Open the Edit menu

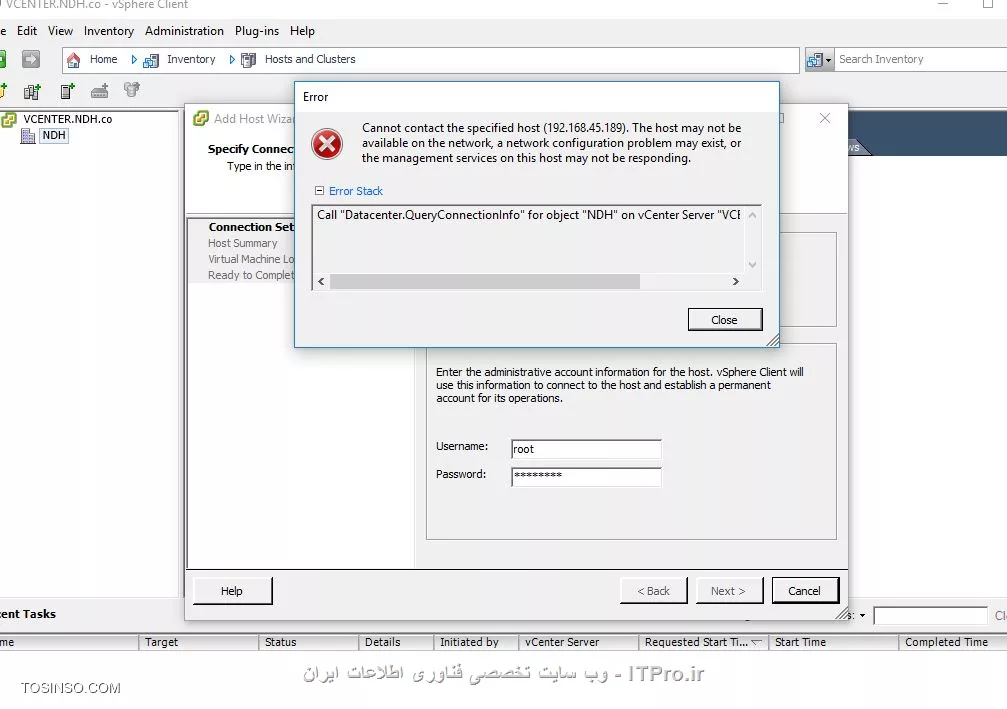point(26,31)
